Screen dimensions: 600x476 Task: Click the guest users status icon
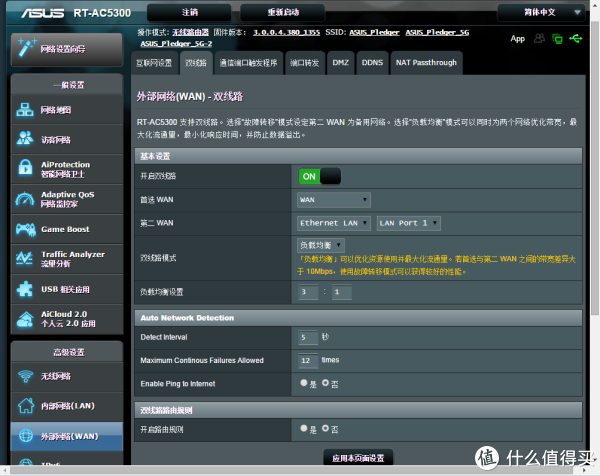click(x=540, y=38)
